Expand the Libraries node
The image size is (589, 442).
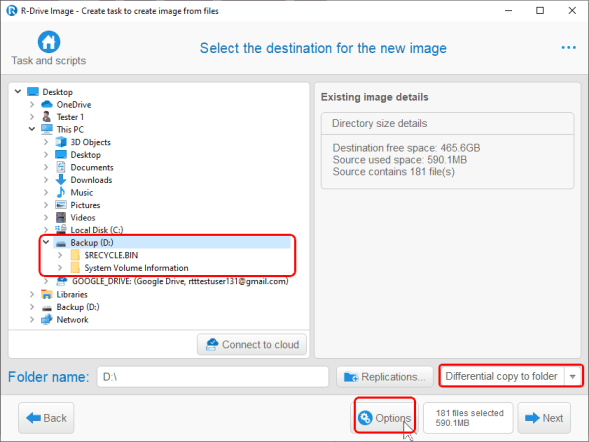tap(32, 294)
